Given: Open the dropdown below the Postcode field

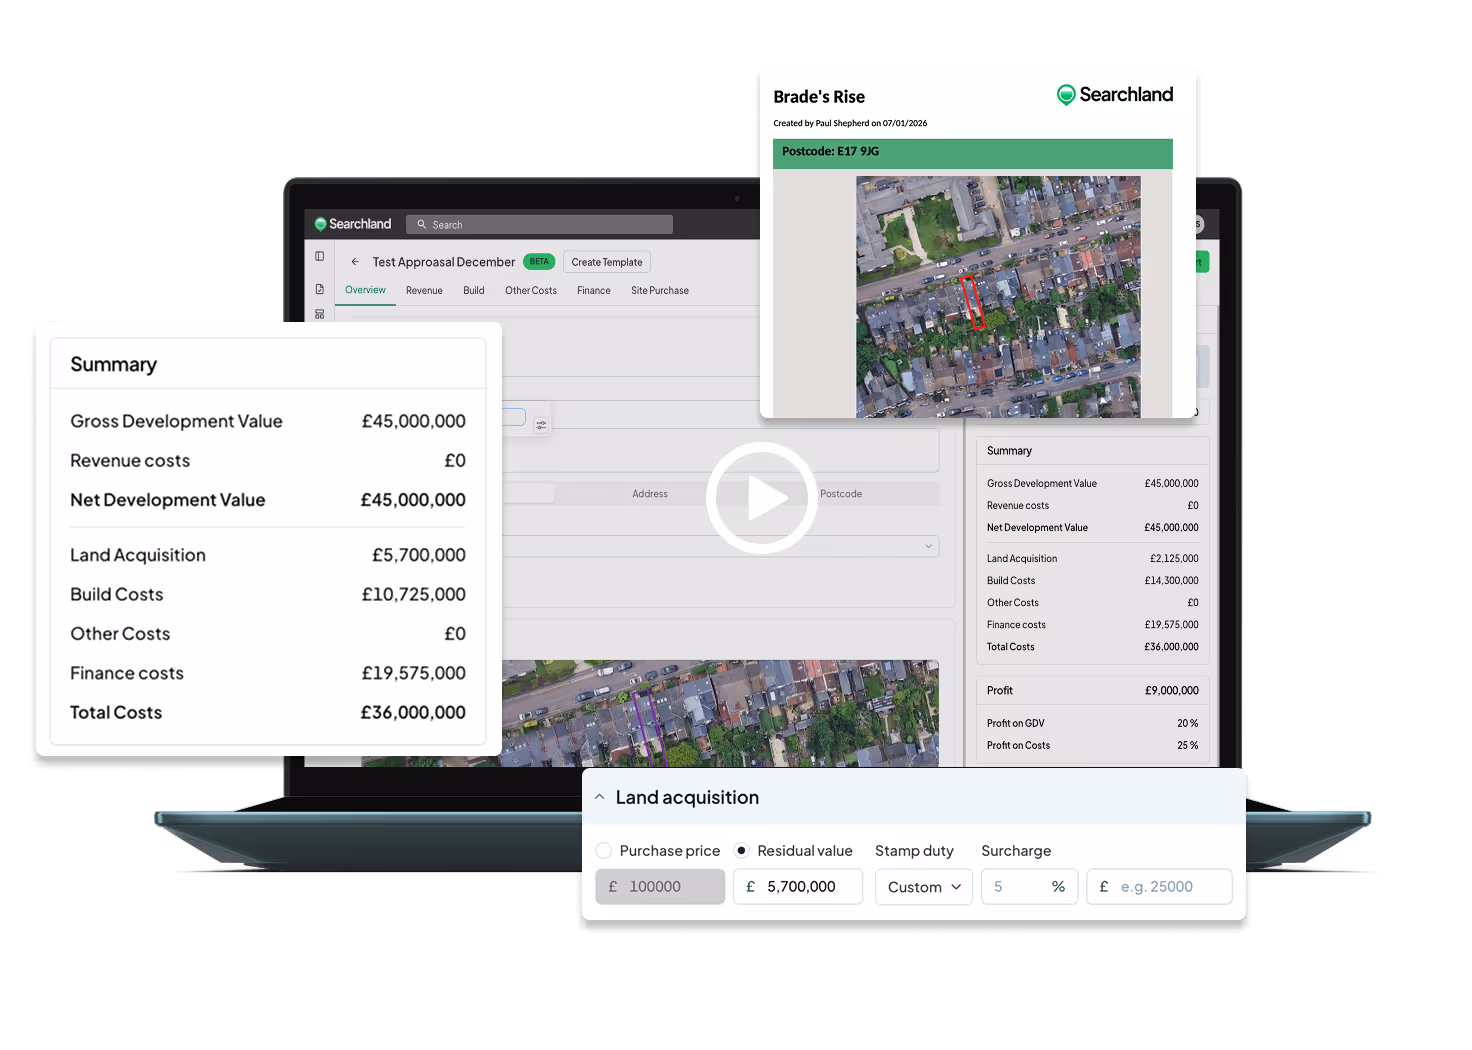Looking at the screenshot, I should (928, 546).
